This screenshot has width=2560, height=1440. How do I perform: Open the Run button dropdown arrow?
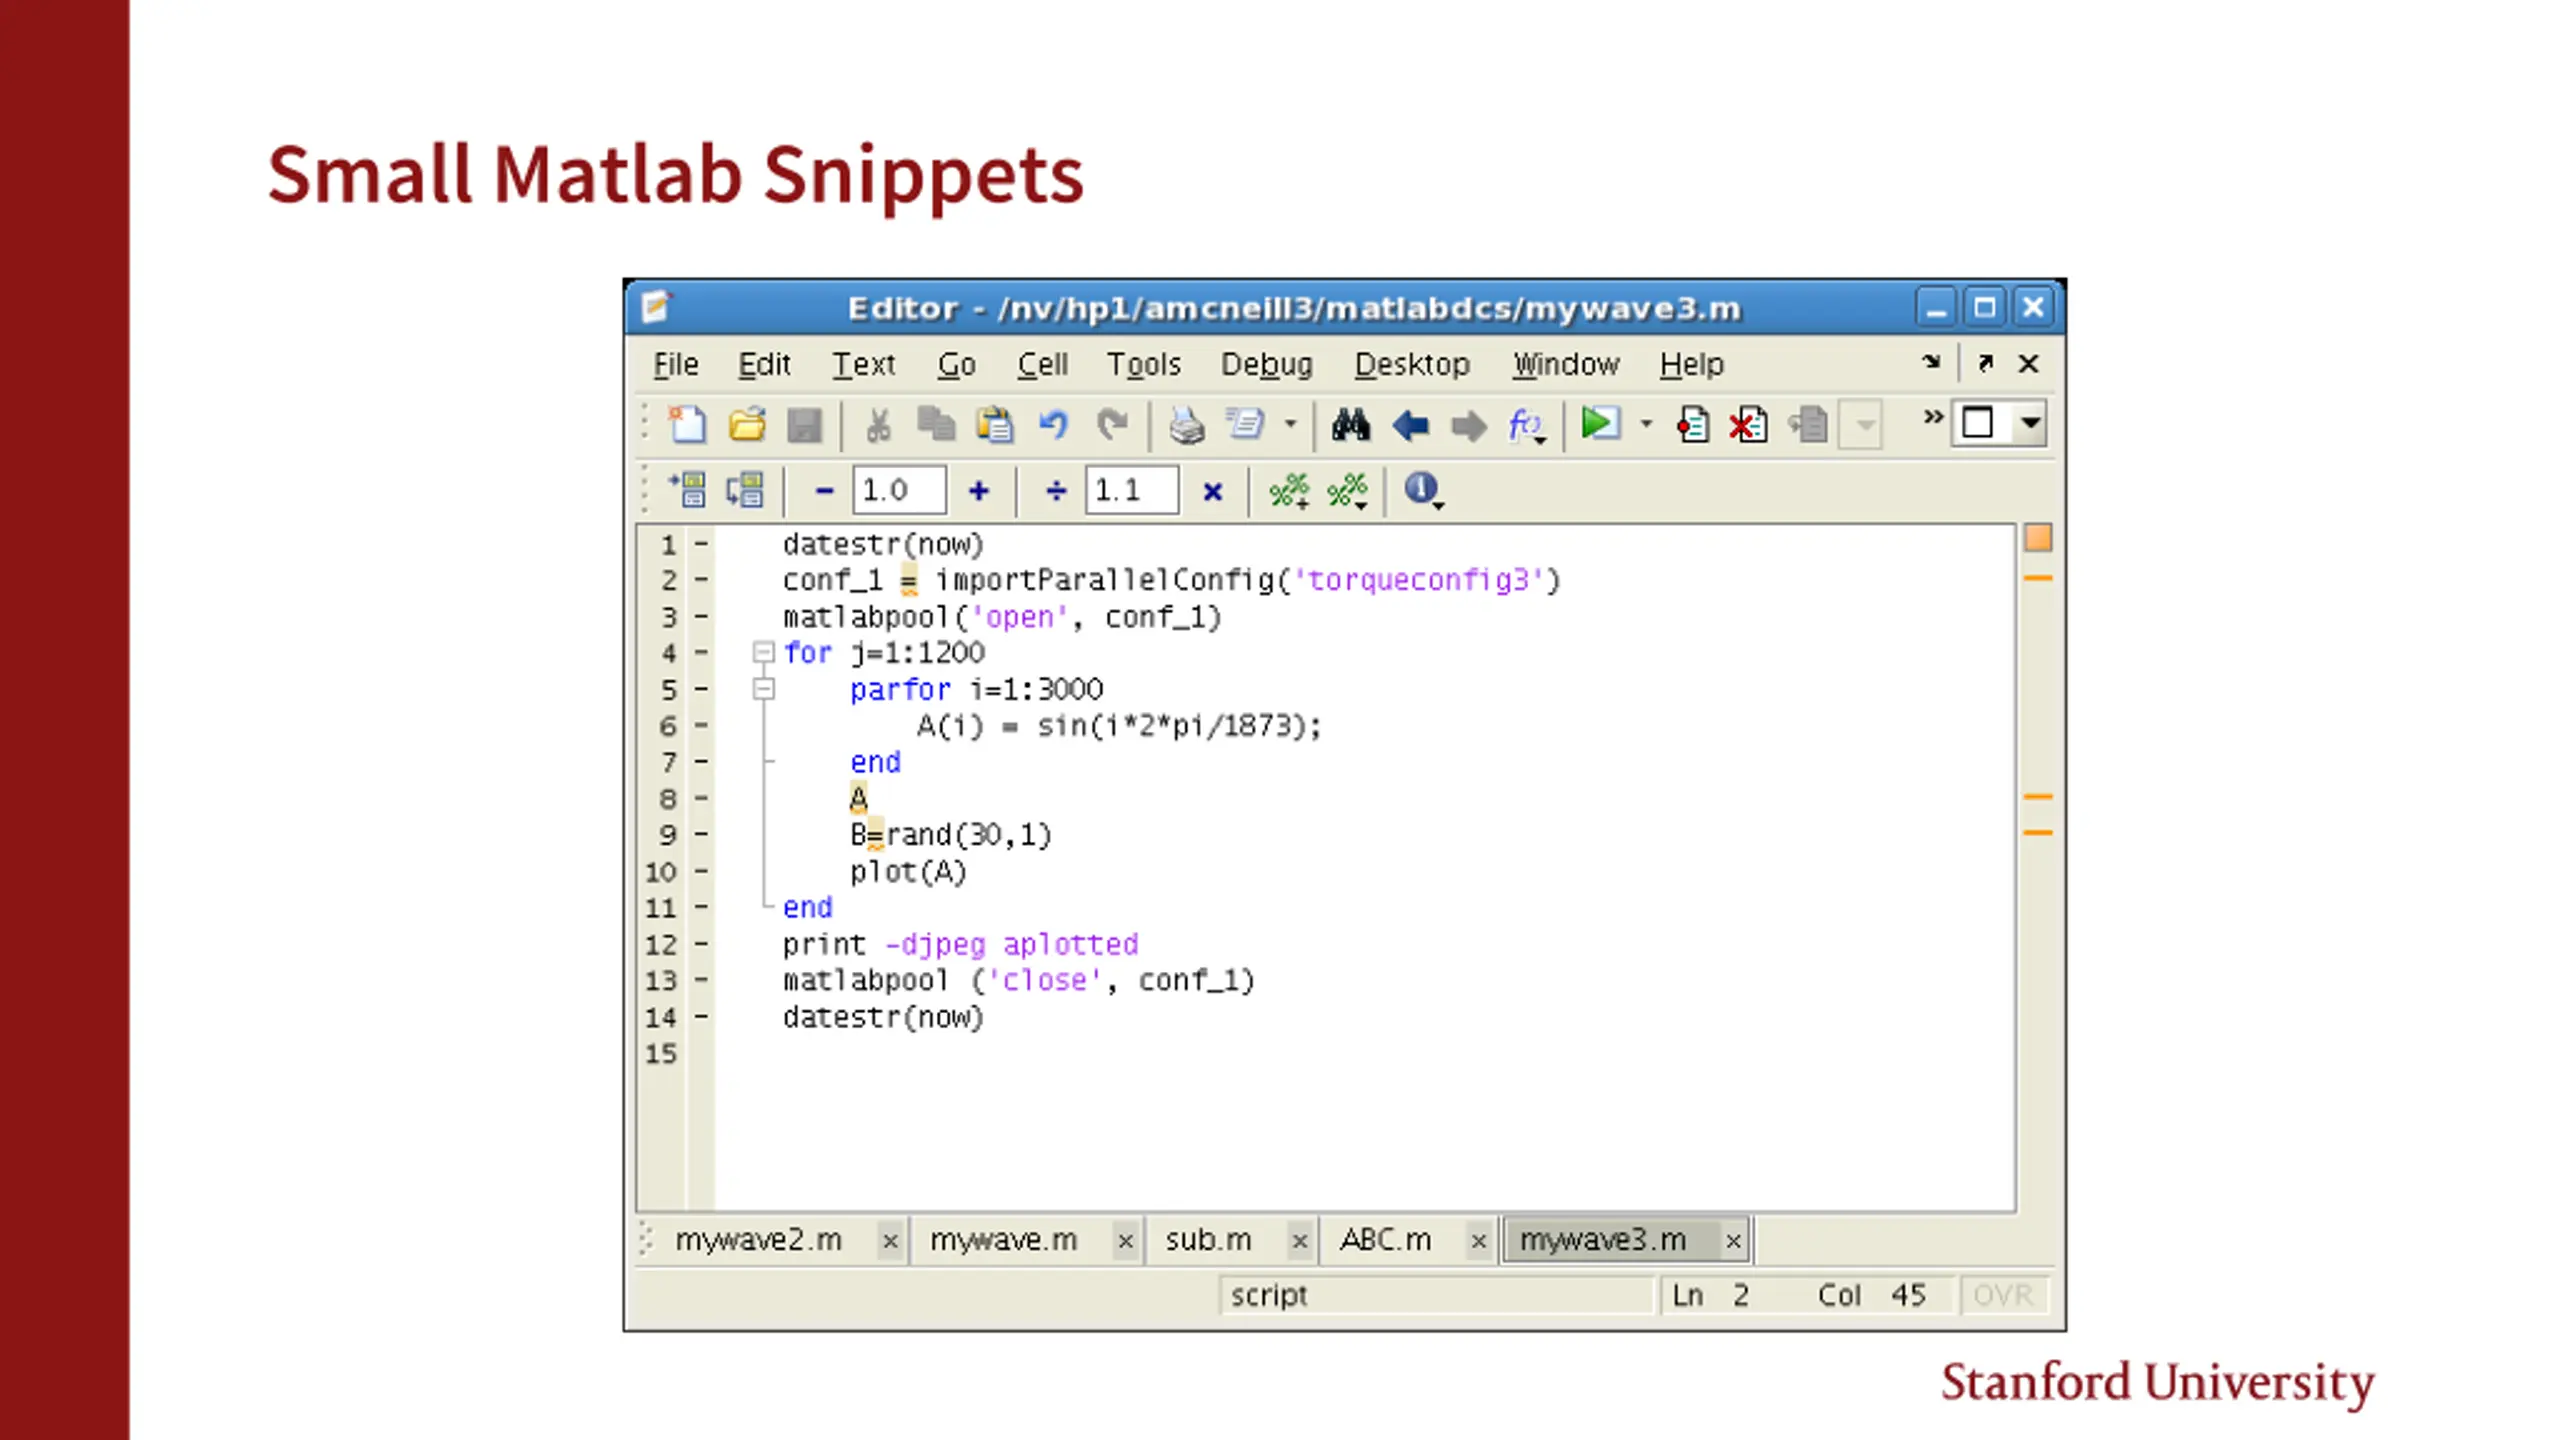pos(1645,424)
